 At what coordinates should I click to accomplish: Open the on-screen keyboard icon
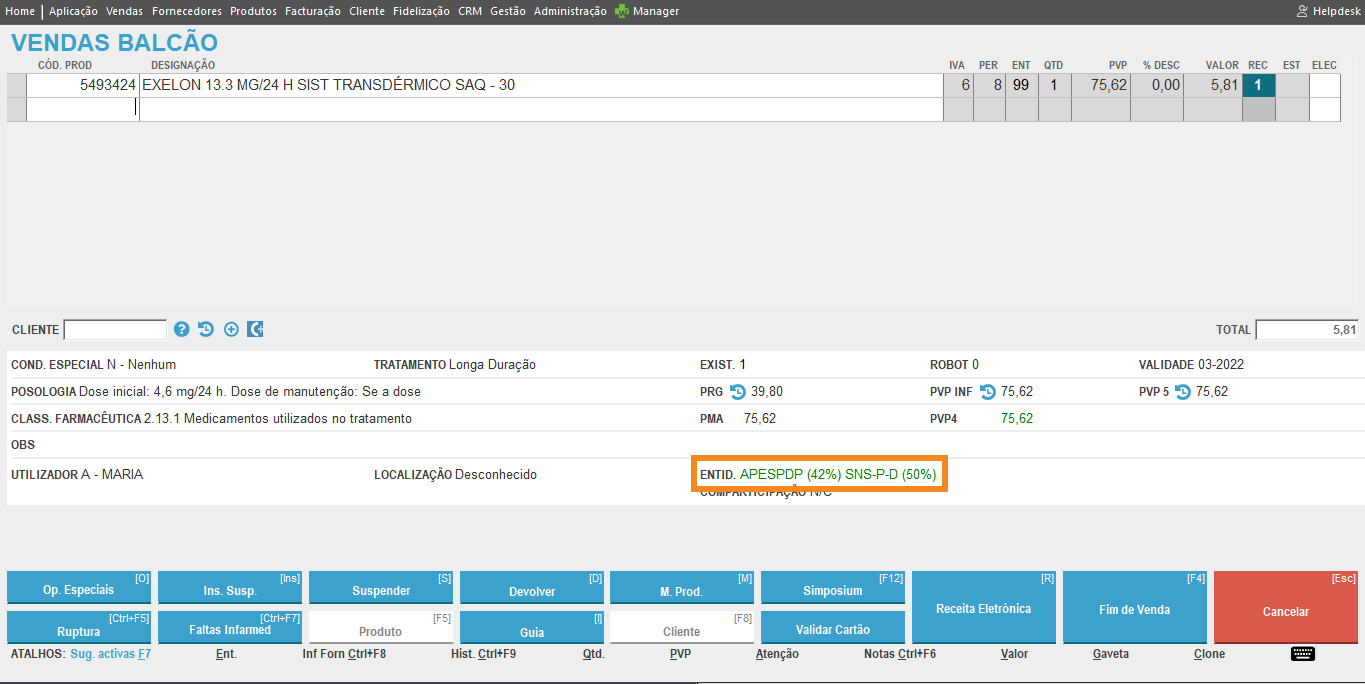(1302, 654)
